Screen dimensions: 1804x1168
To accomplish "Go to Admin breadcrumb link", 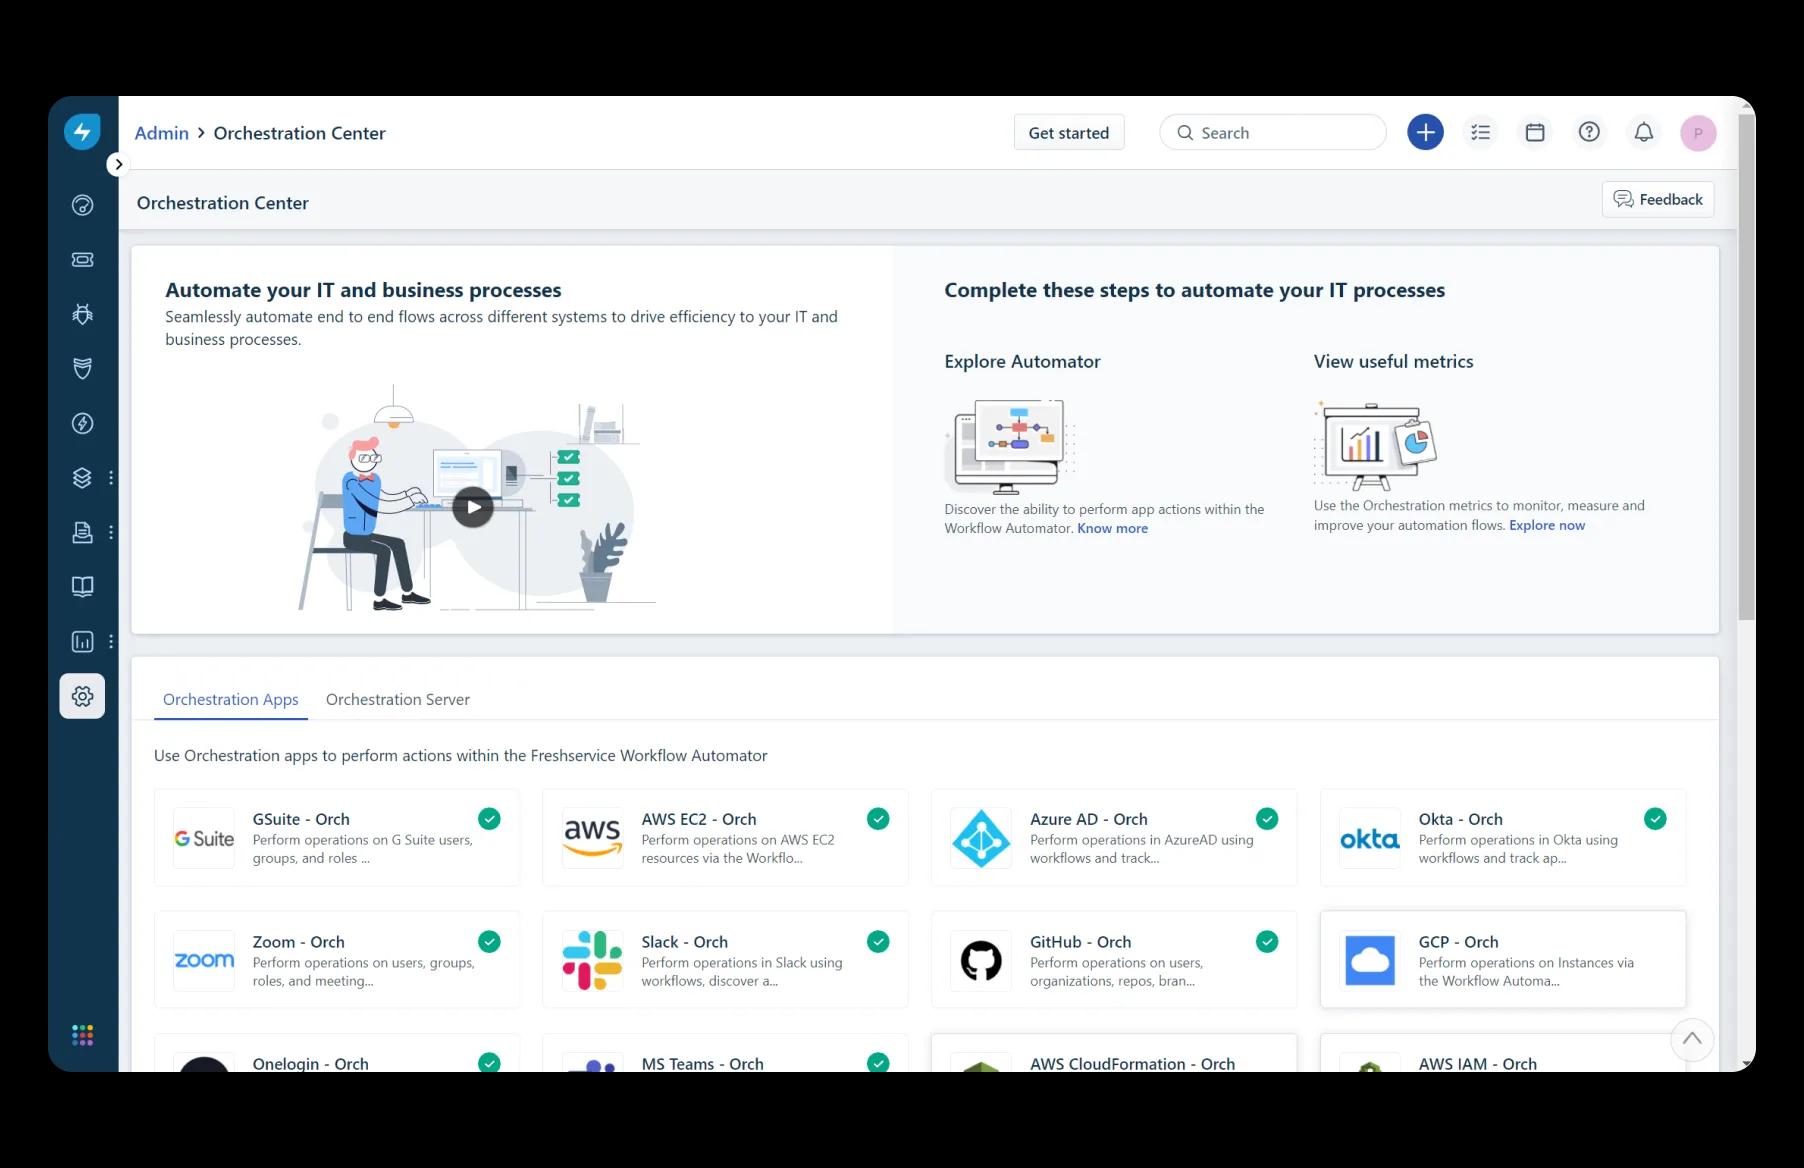I will tap(162, 133).
